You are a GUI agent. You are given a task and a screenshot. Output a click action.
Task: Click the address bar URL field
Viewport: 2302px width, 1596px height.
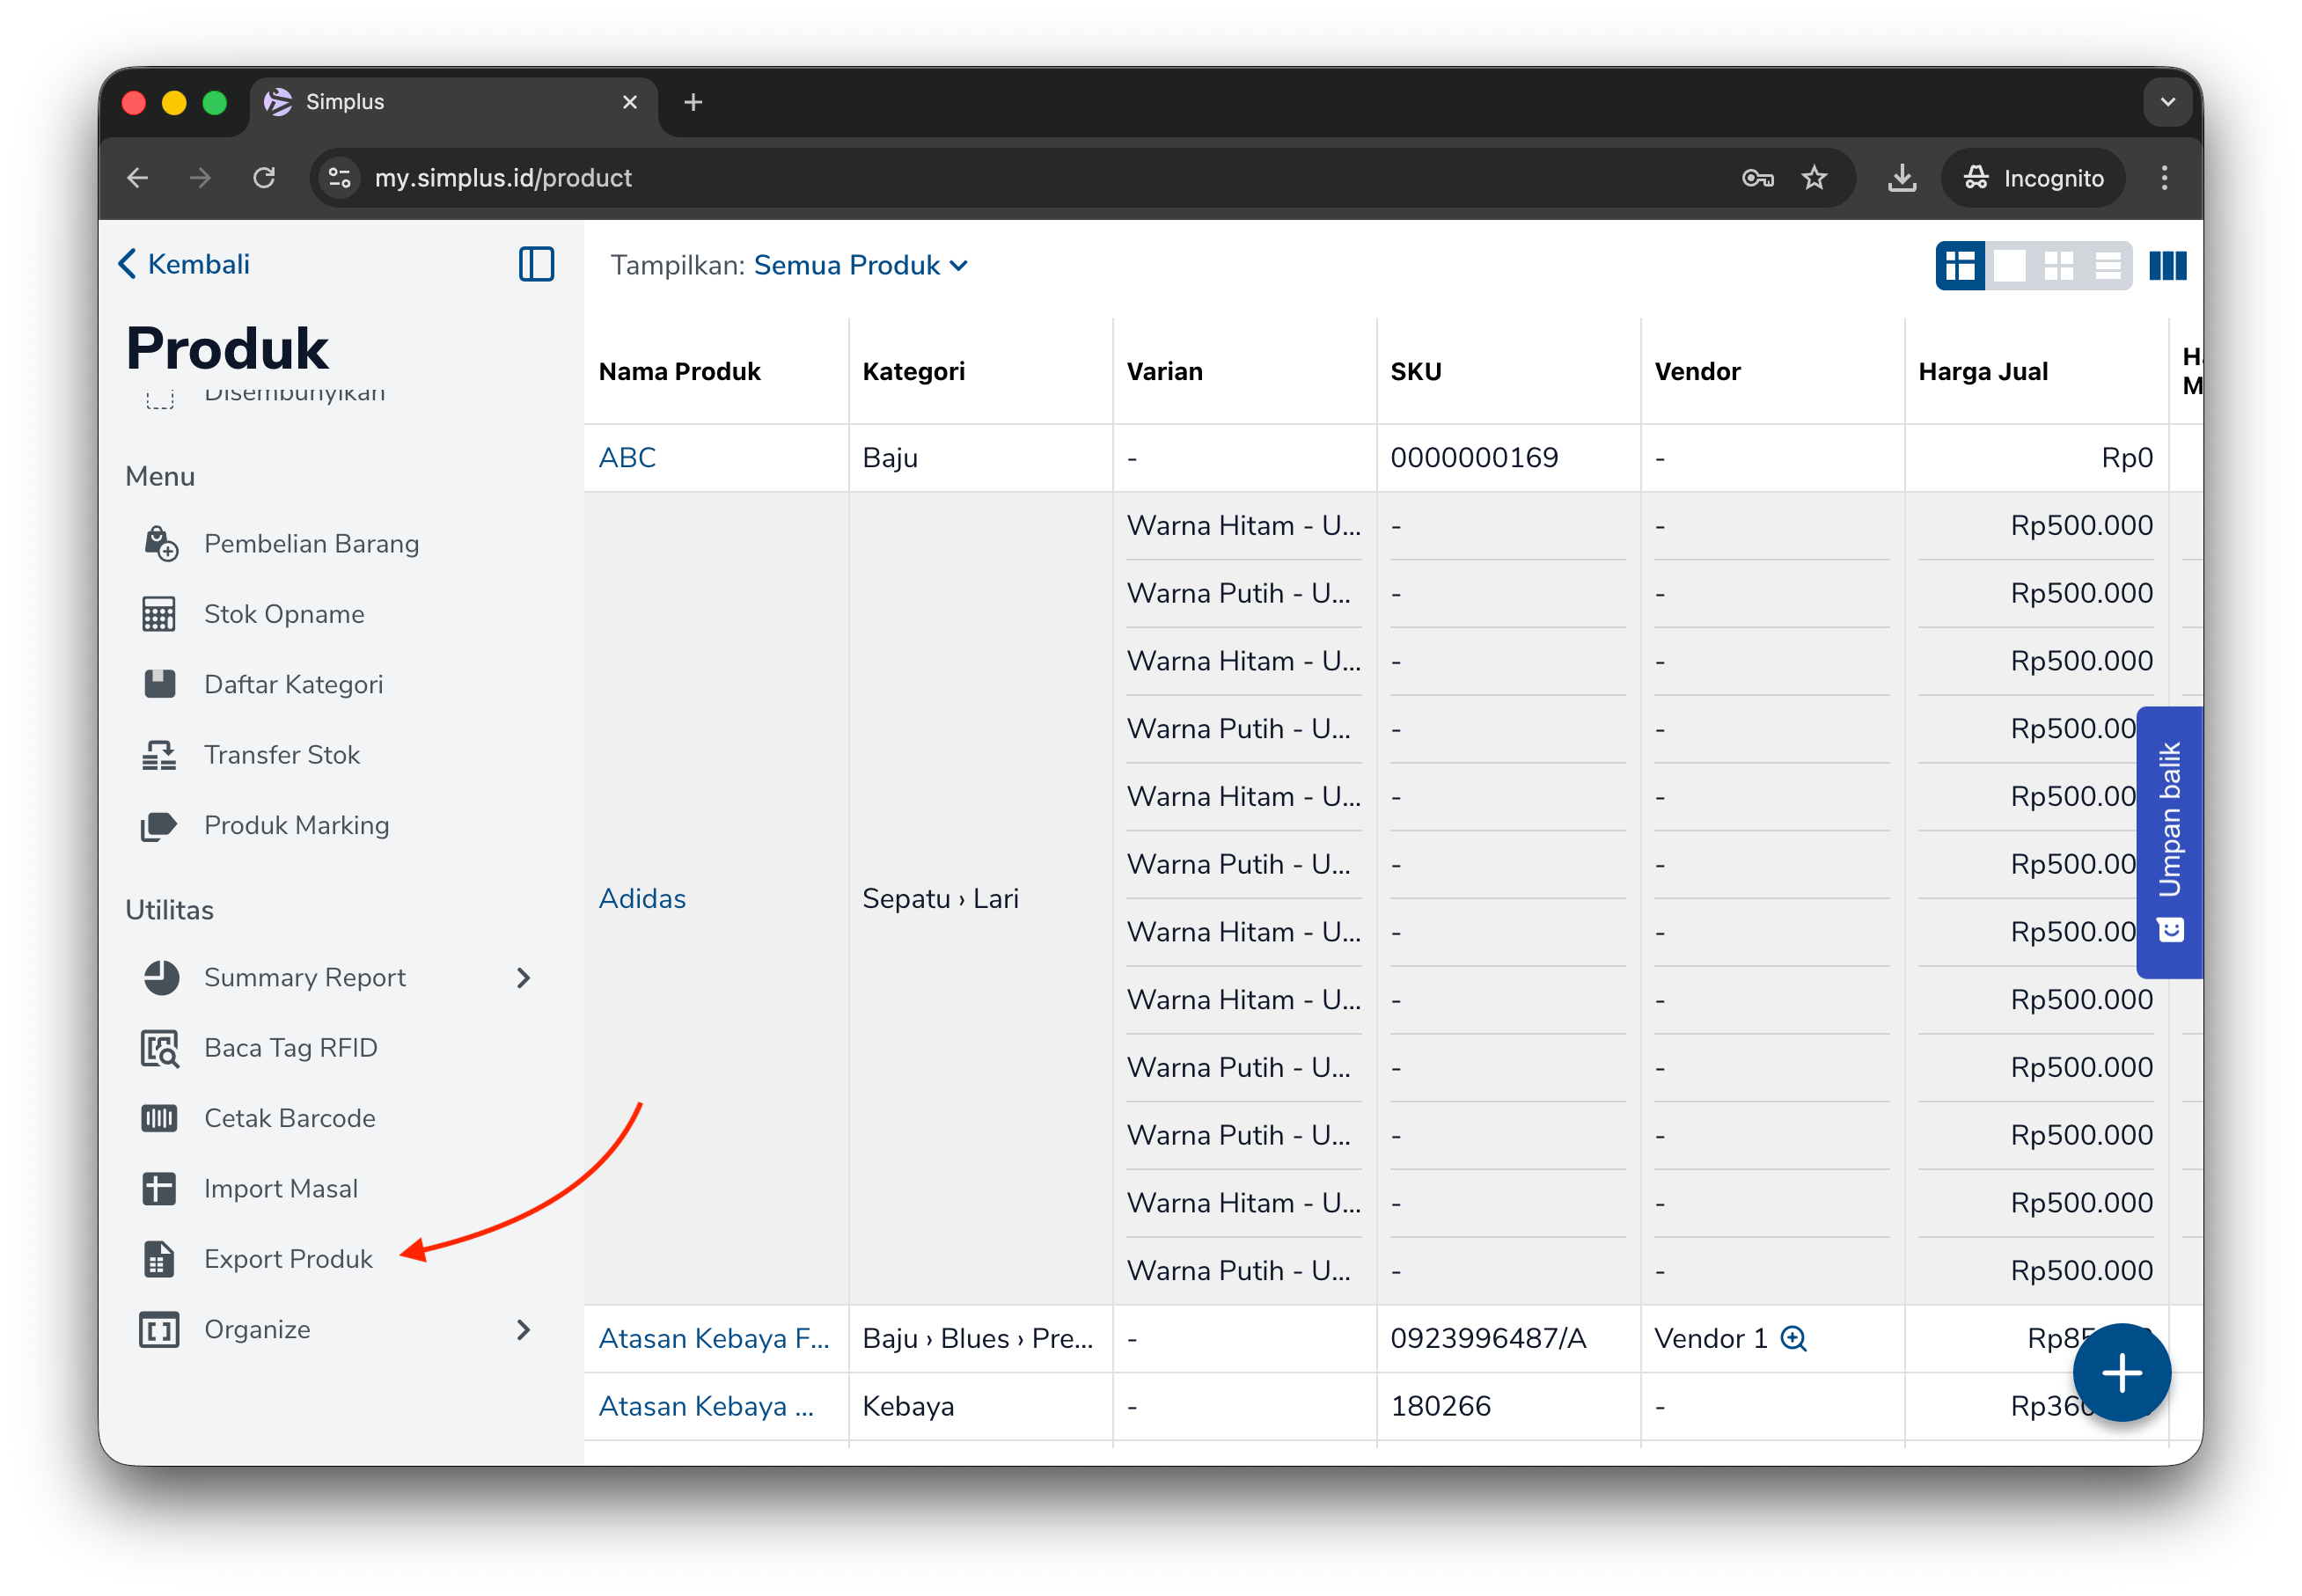pyautogui.click(x=1083, y=178)
